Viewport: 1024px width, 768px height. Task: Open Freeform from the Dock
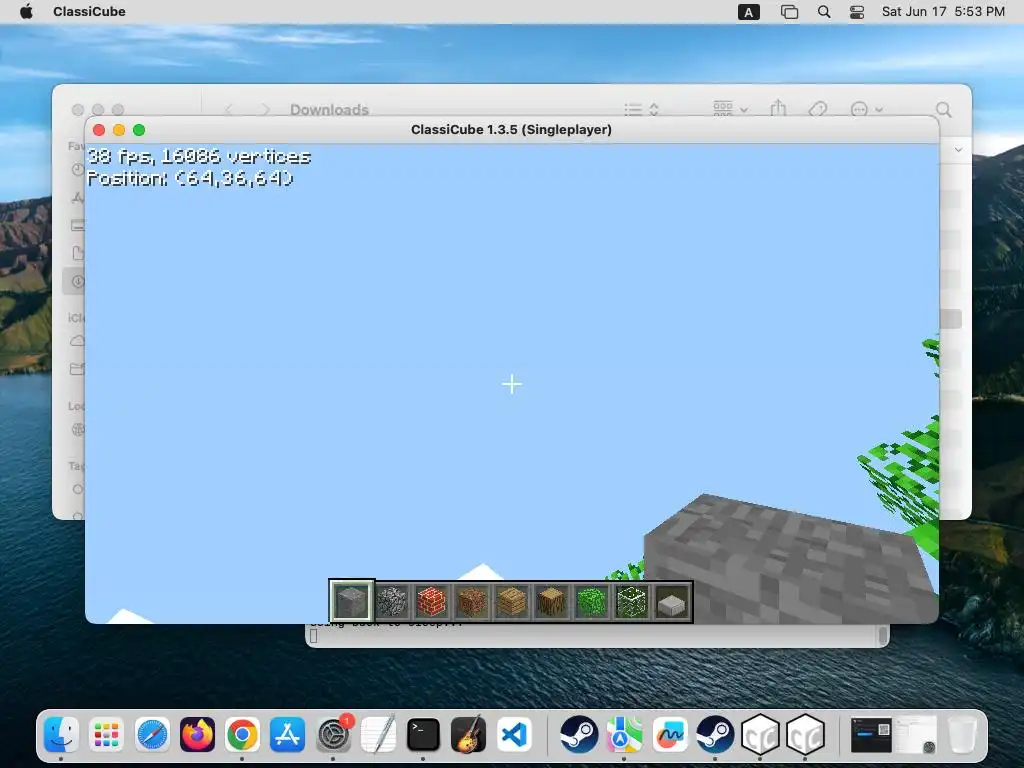click(x=669, y=734)
